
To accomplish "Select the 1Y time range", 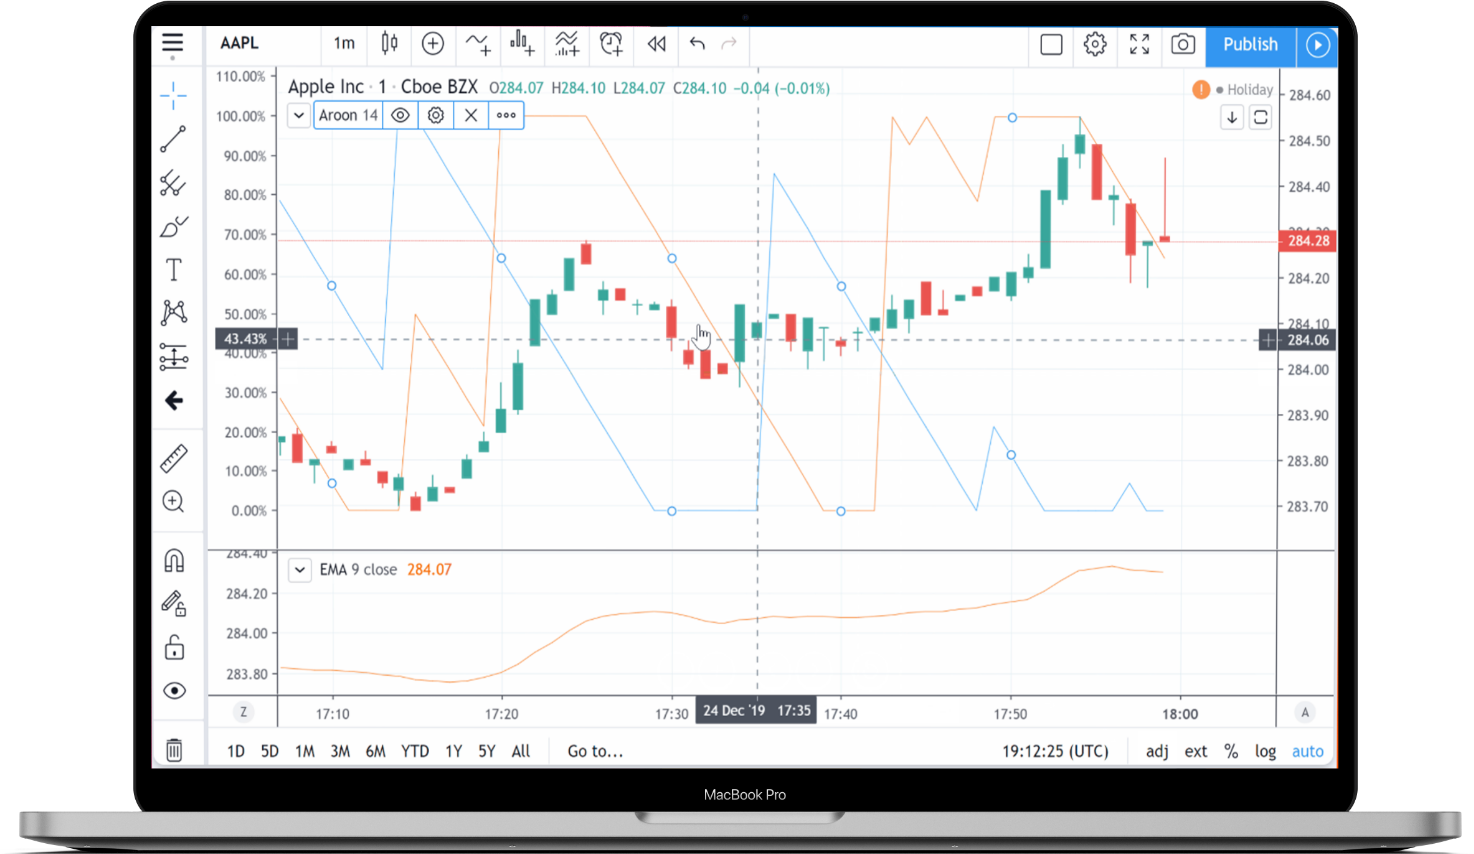I will [x=454, y=751].
